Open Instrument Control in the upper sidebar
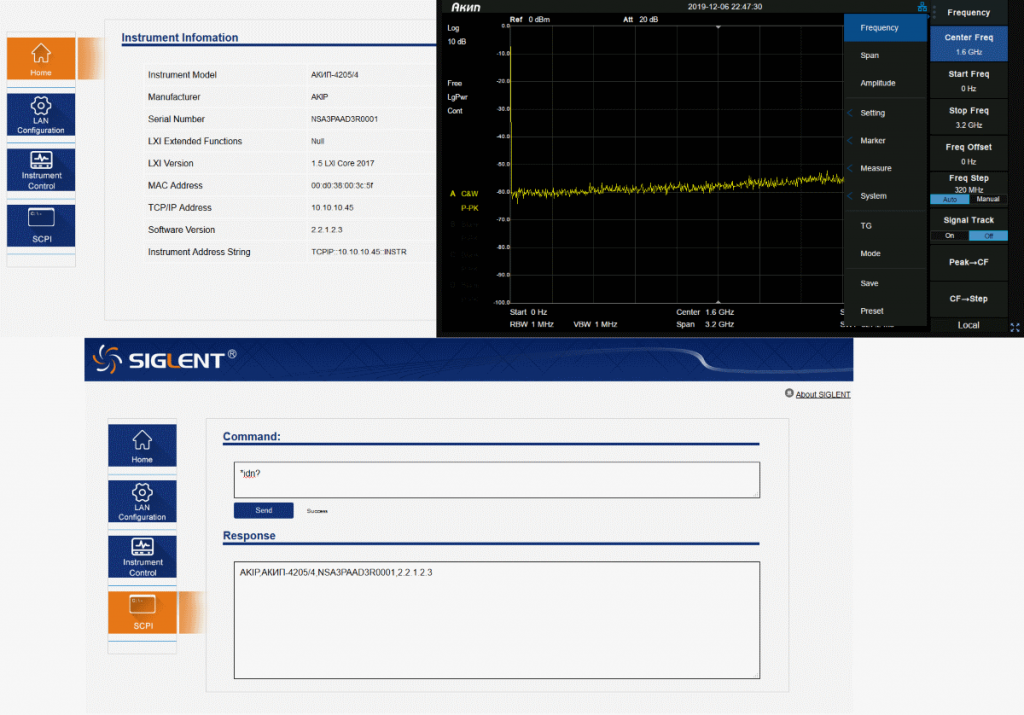 (41, 170)
